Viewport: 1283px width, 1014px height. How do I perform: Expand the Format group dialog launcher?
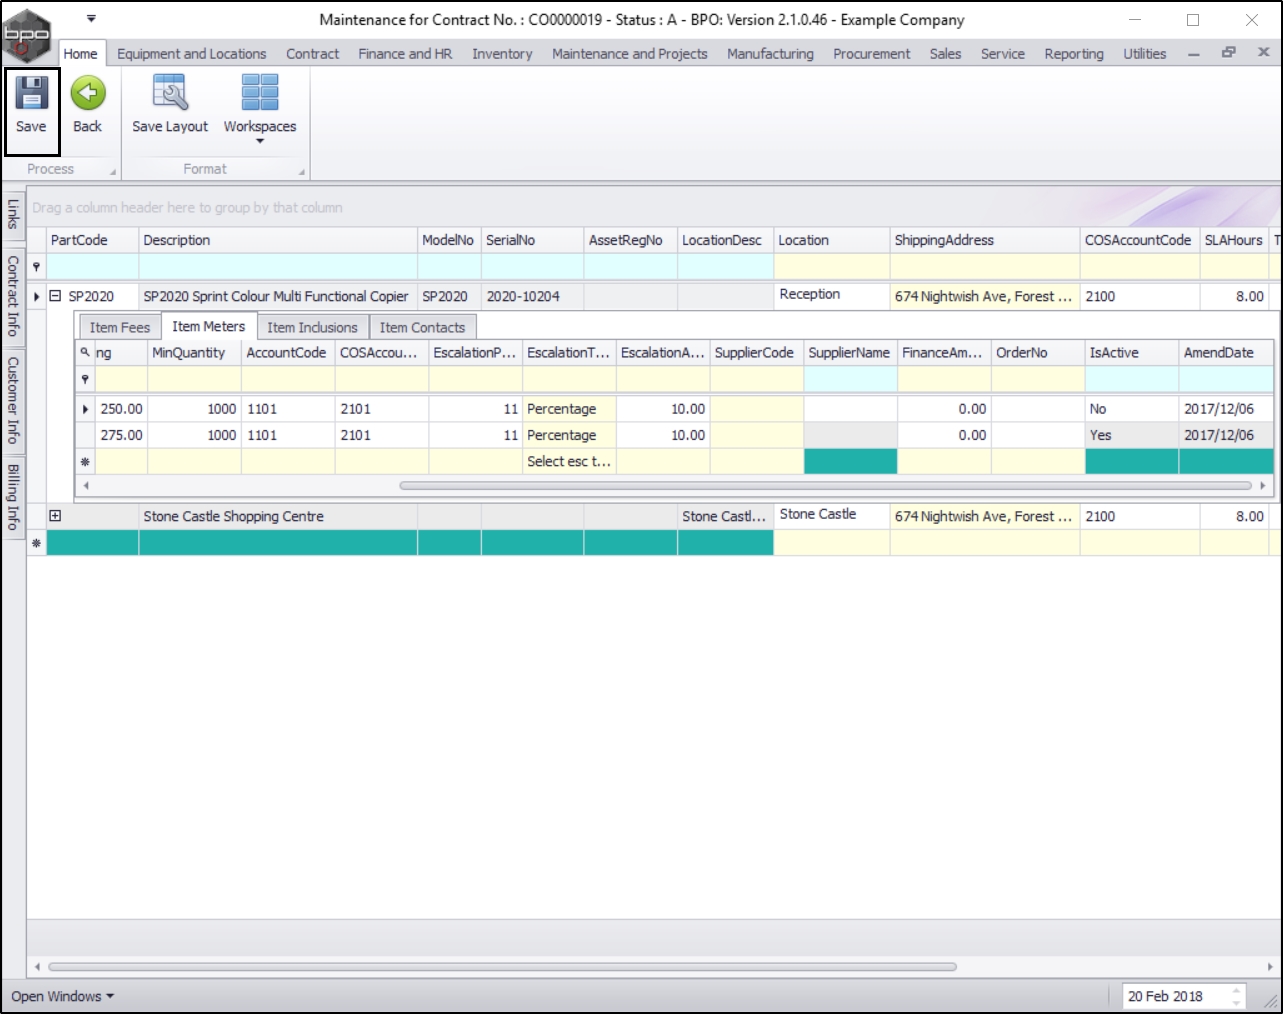[x=301, y=172]
